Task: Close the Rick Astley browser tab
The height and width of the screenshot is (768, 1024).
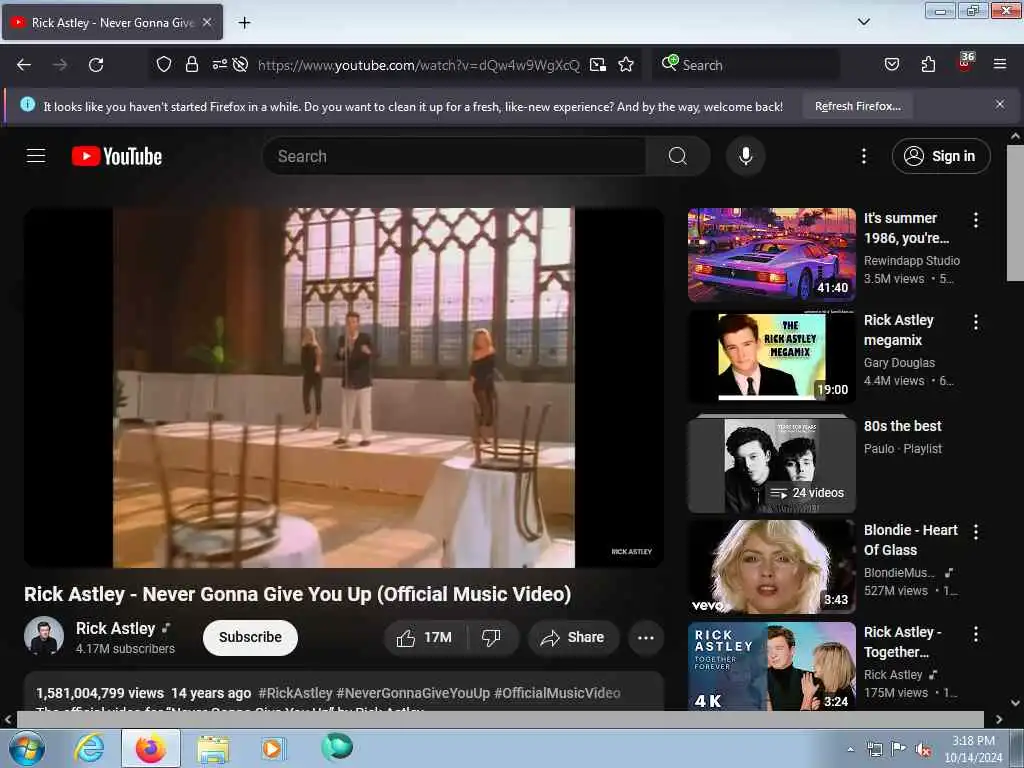Action: [207, 22]
